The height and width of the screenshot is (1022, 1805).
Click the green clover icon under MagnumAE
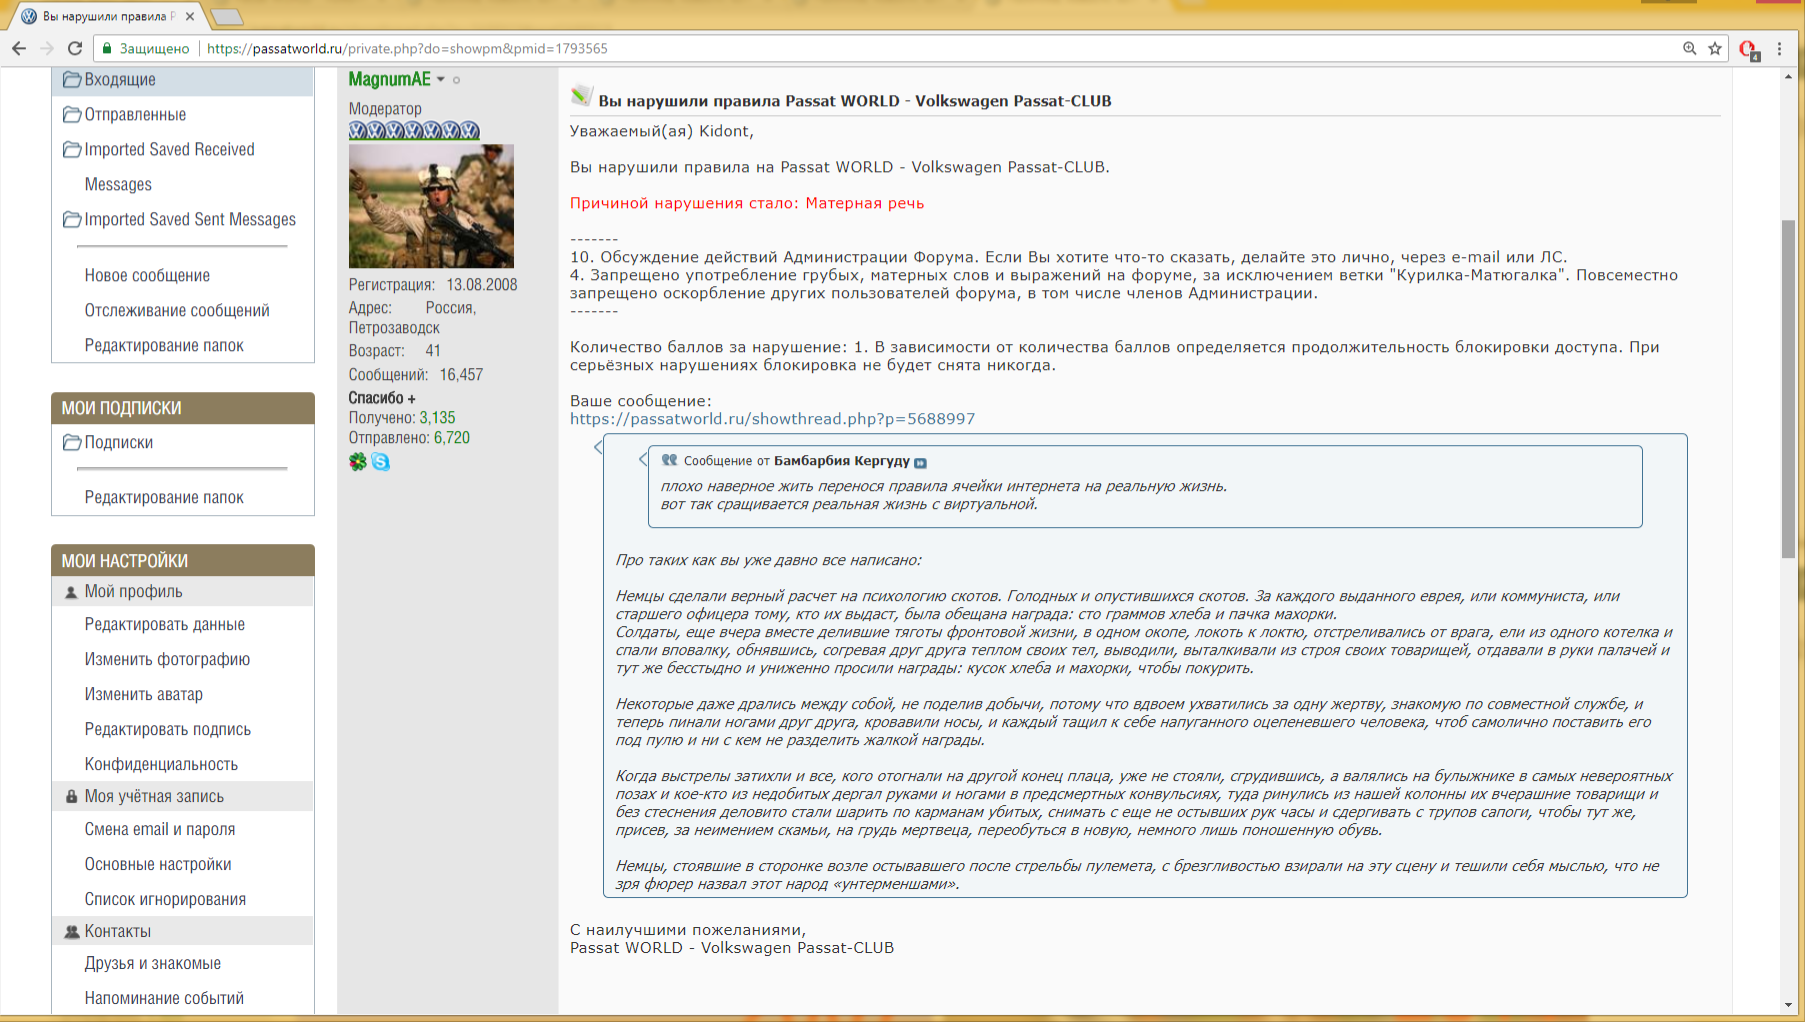point(358,461)
